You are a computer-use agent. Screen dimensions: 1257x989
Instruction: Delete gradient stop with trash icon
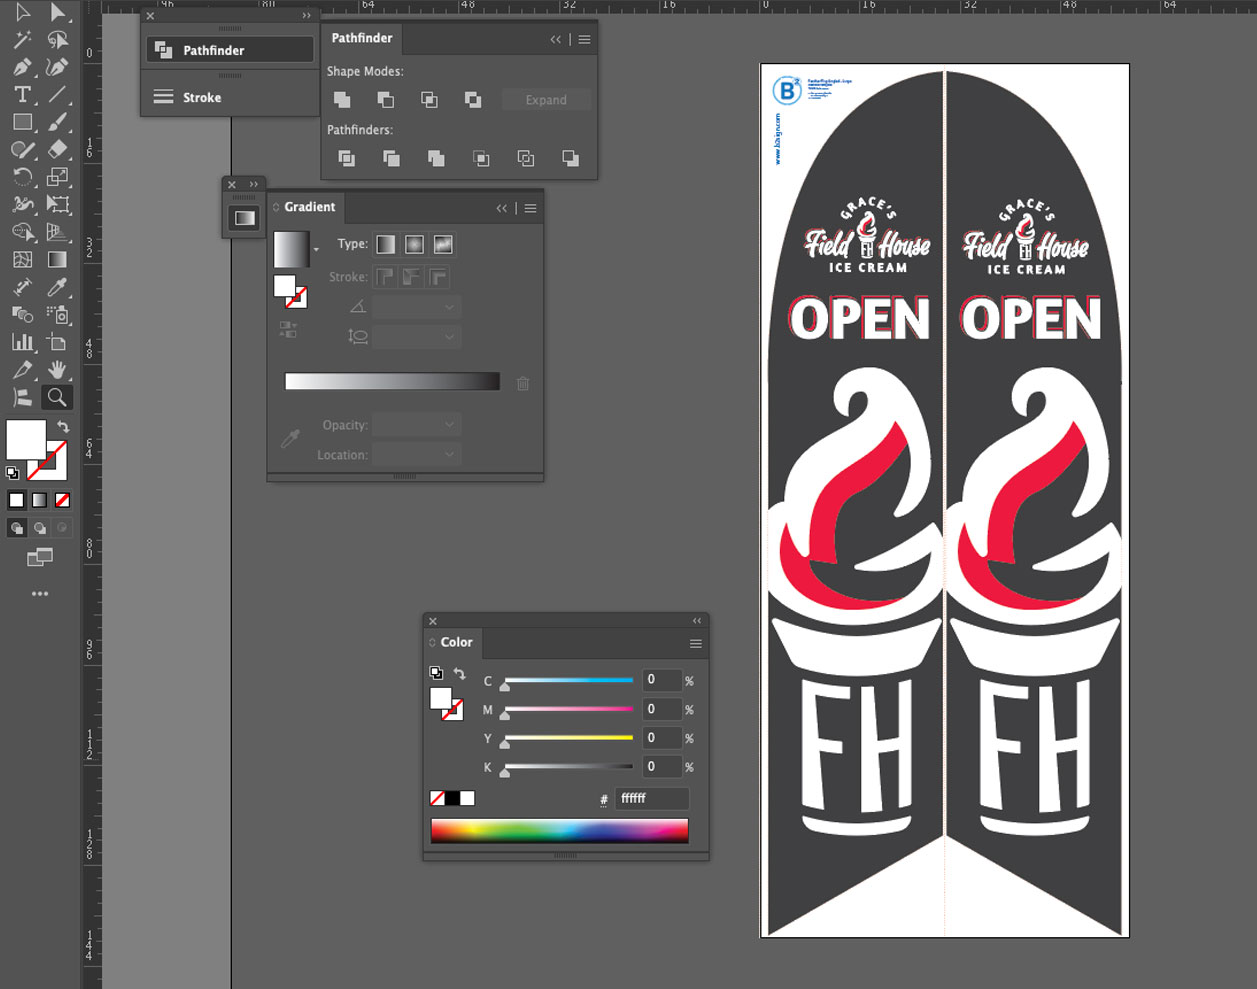pyautogui.click(x=523, y=383)
